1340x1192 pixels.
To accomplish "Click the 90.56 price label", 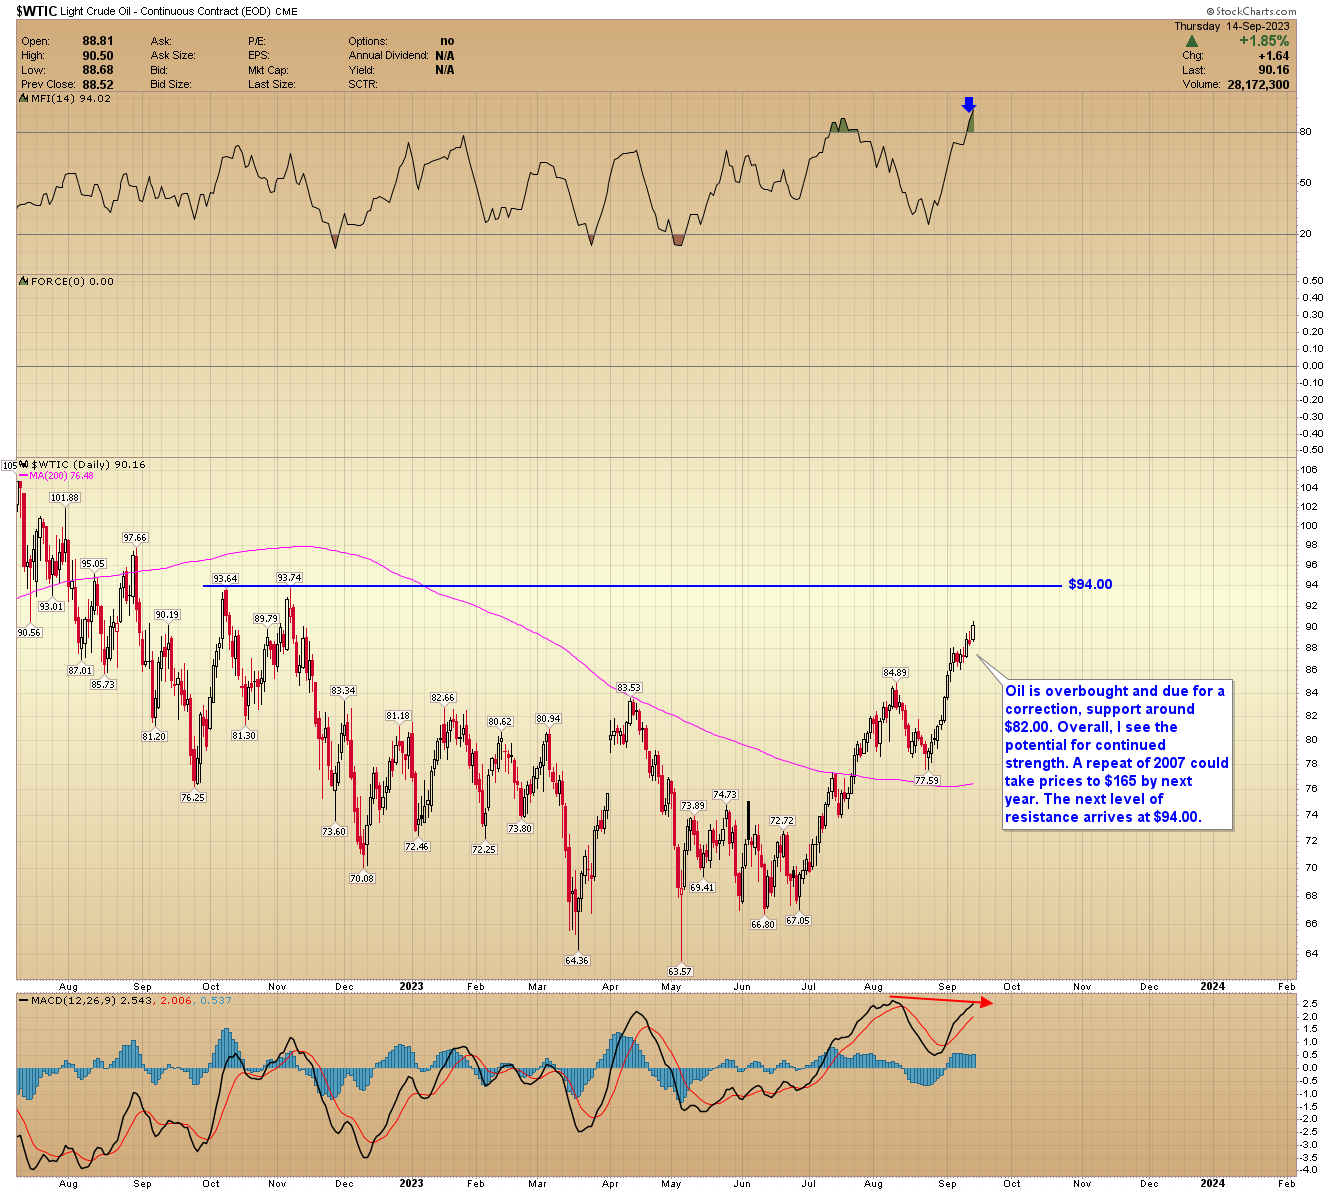I will (x=29, y=633).
